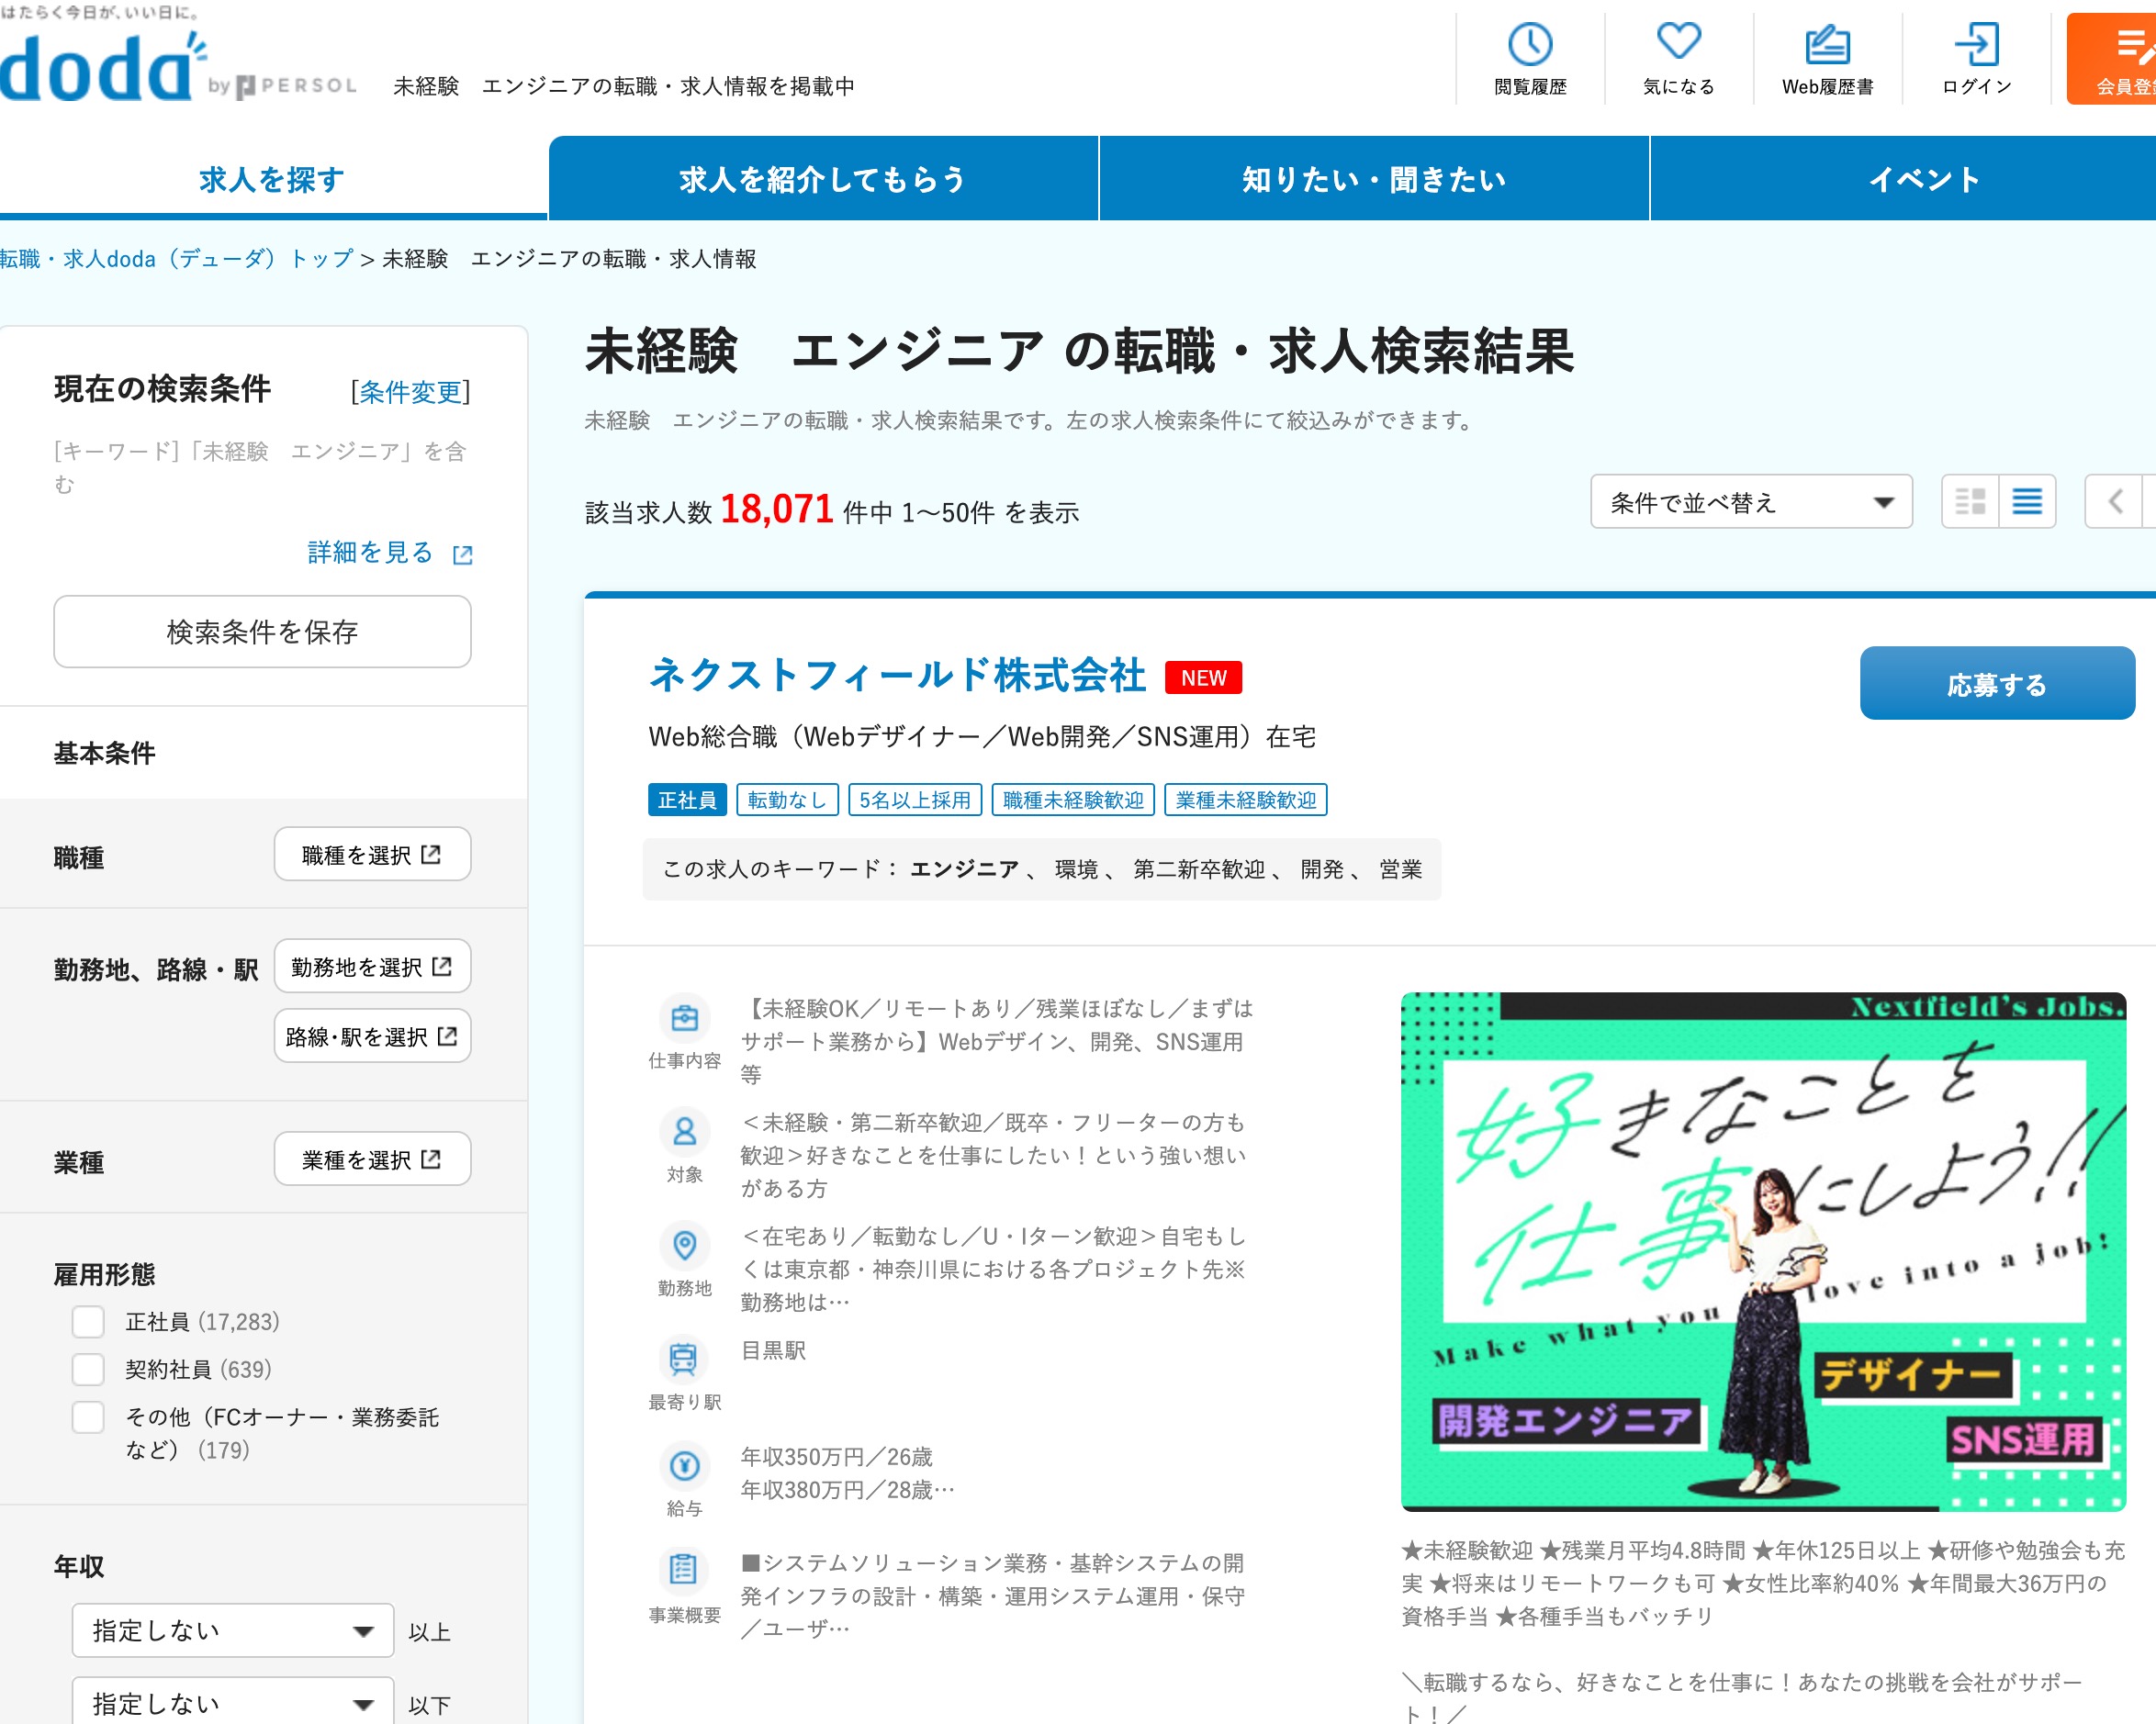2156x1724 pixels.
Task: Click the 気になる heart icon
Action: (x=1678, y=43)
